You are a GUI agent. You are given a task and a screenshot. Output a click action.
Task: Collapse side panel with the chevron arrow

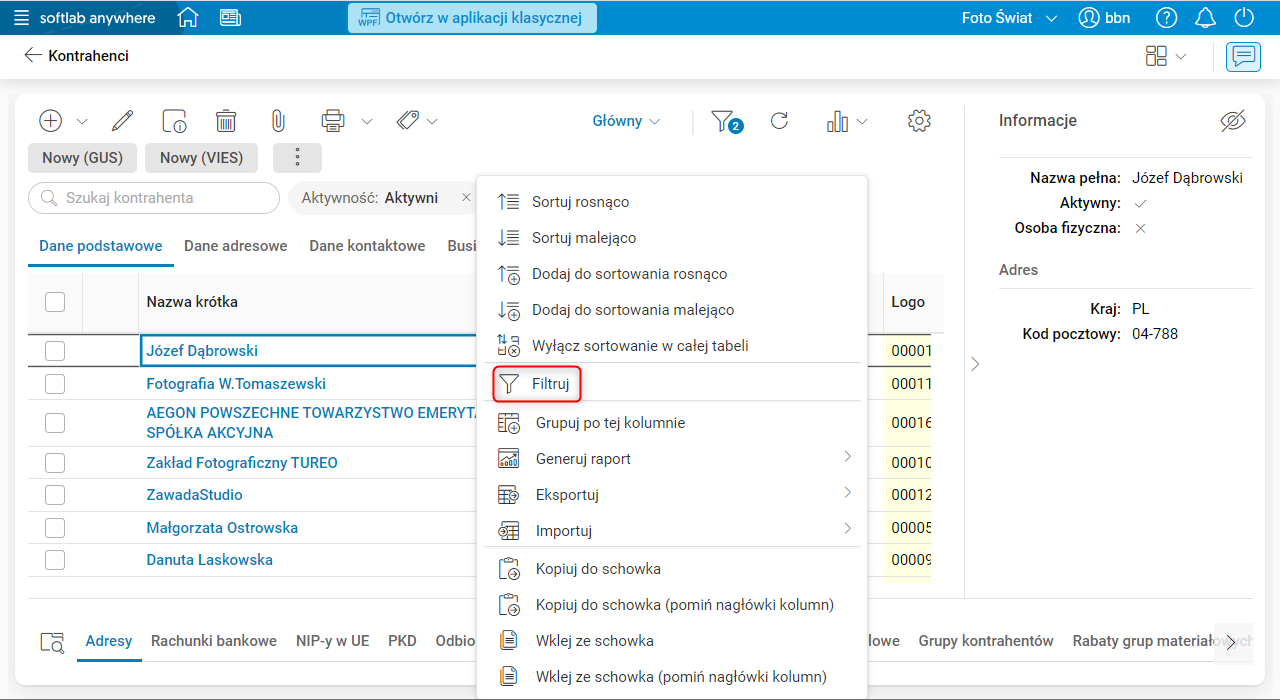(976, 365)
